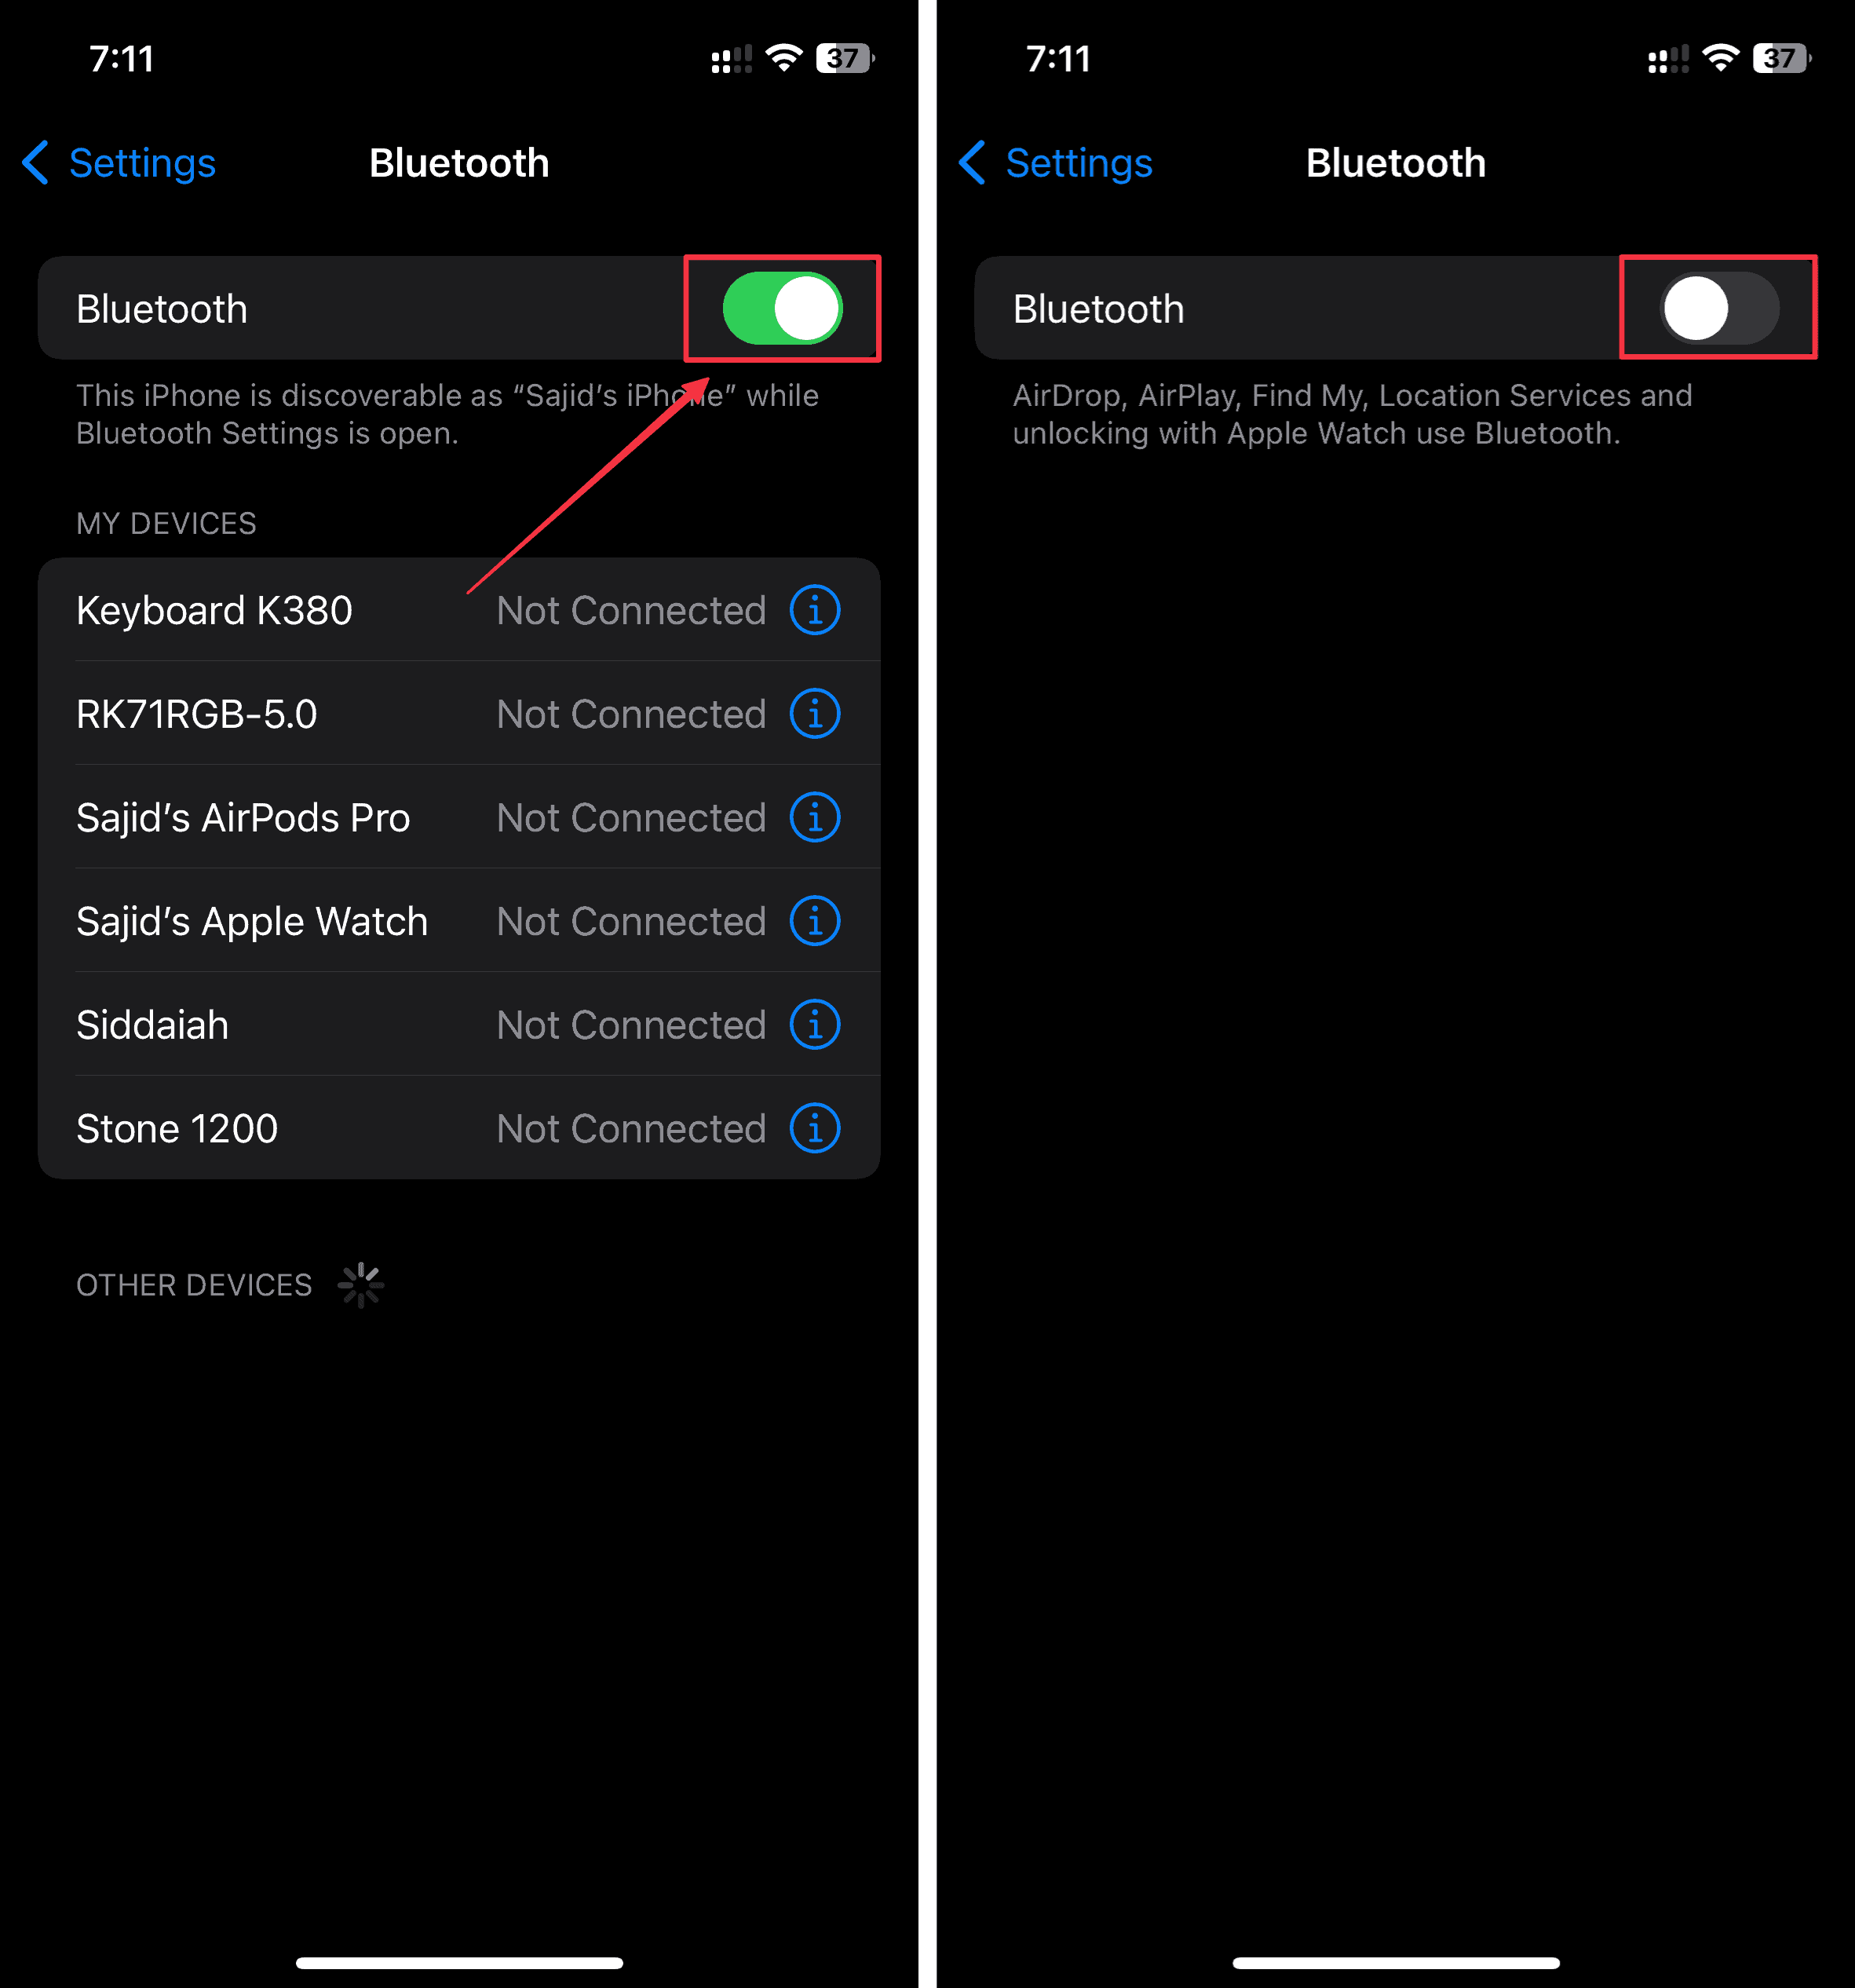Tap the home indicator bar on left phone
This screenshot has height=1988, width=1855.
pyautogui.click(x=459, y=1963)
